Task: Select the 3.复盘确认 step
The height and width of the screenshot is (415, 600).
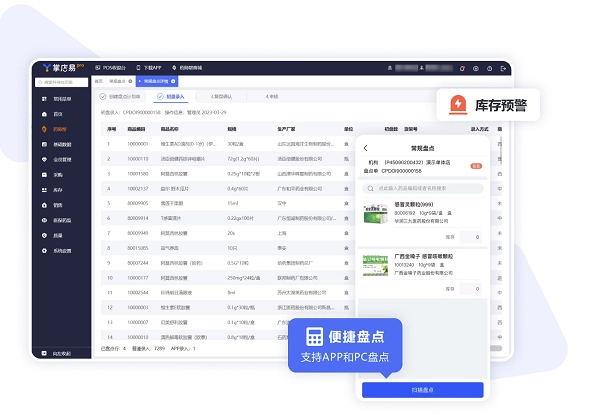Action: (219, 97)
